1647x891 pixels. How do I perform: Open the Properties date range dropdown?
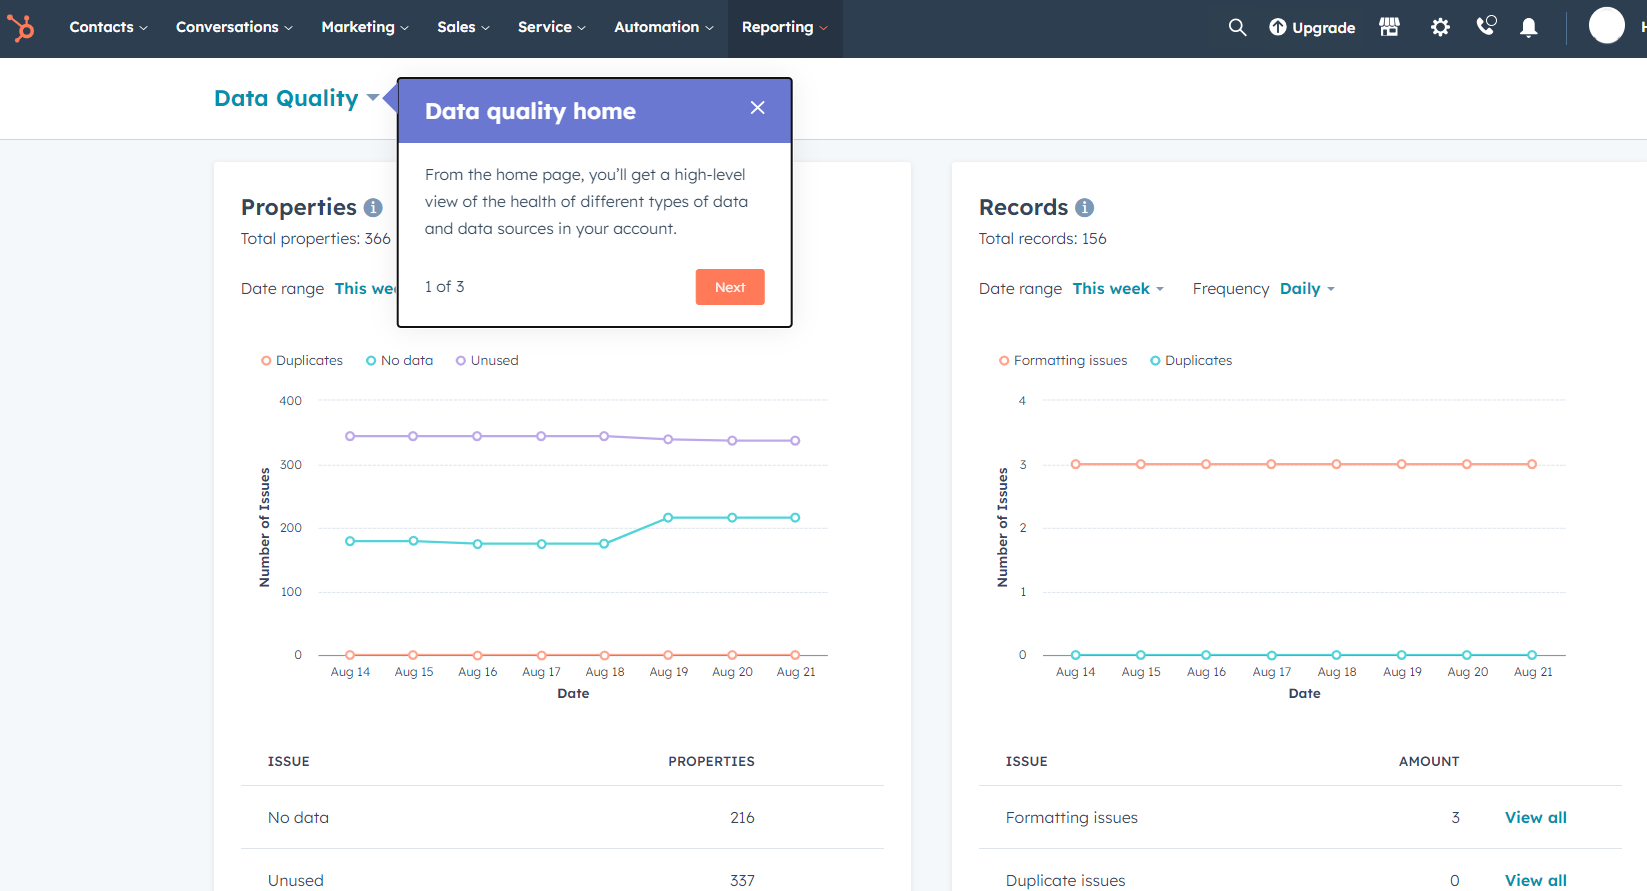(x=366, y=289)
